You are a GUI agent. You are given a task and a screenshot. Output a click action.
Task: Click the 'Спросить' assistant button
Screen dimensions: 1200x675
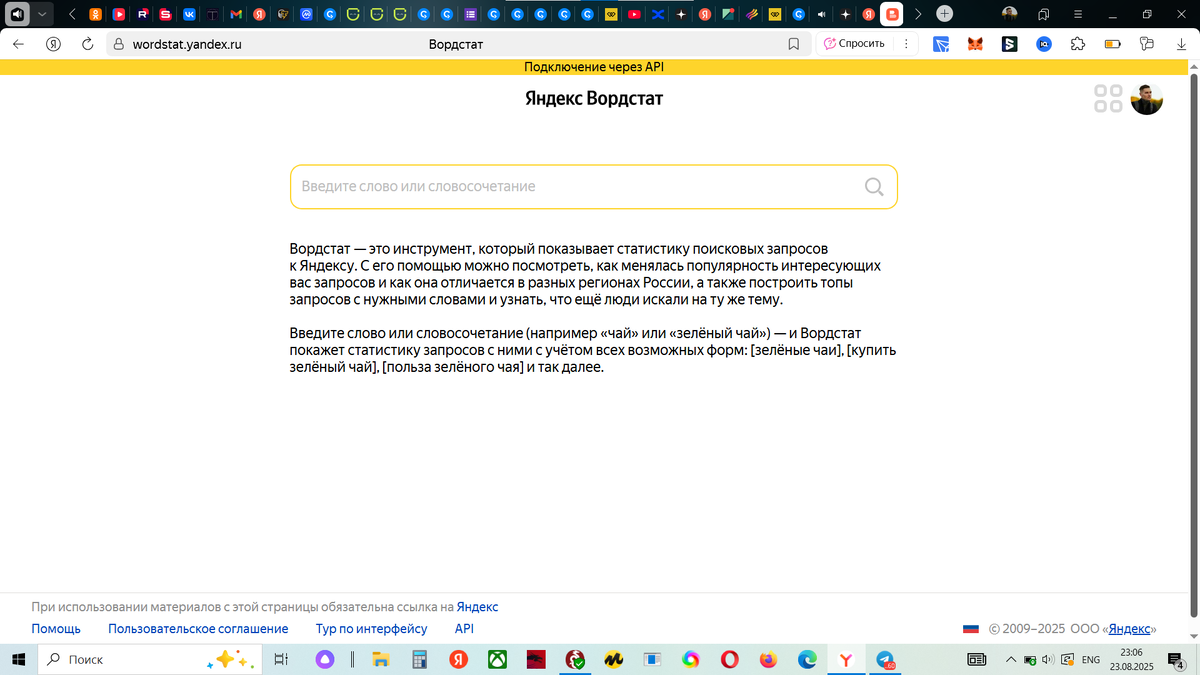[854, 44]
